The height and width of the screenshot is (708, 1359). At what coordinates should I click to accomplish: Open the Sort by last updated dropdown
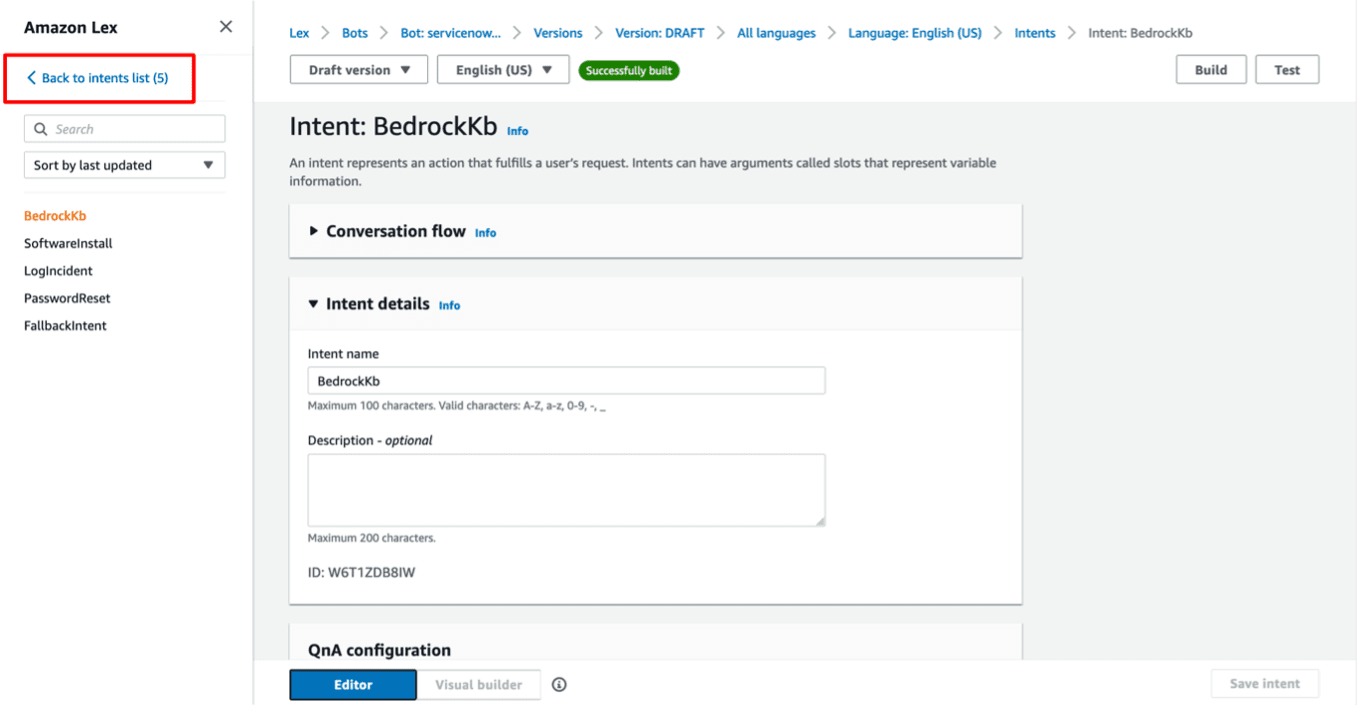point(124,165)
